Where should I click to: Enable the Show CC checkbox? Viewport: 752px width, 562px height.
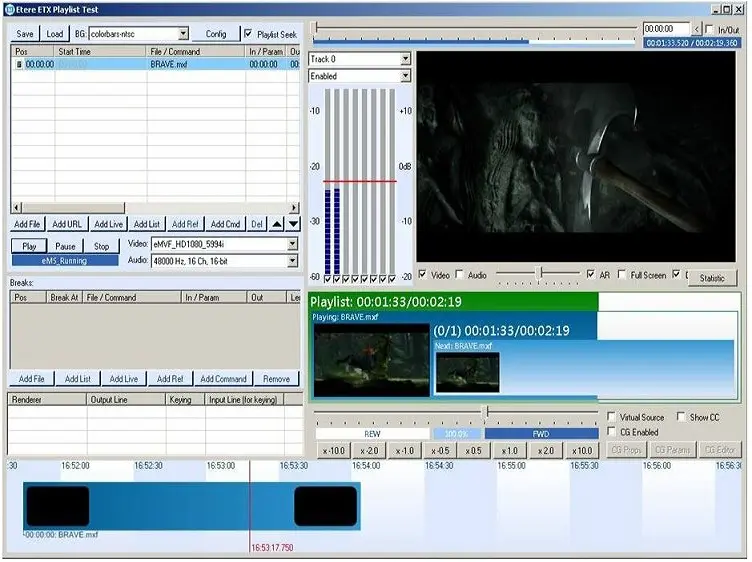click(681, 417)
